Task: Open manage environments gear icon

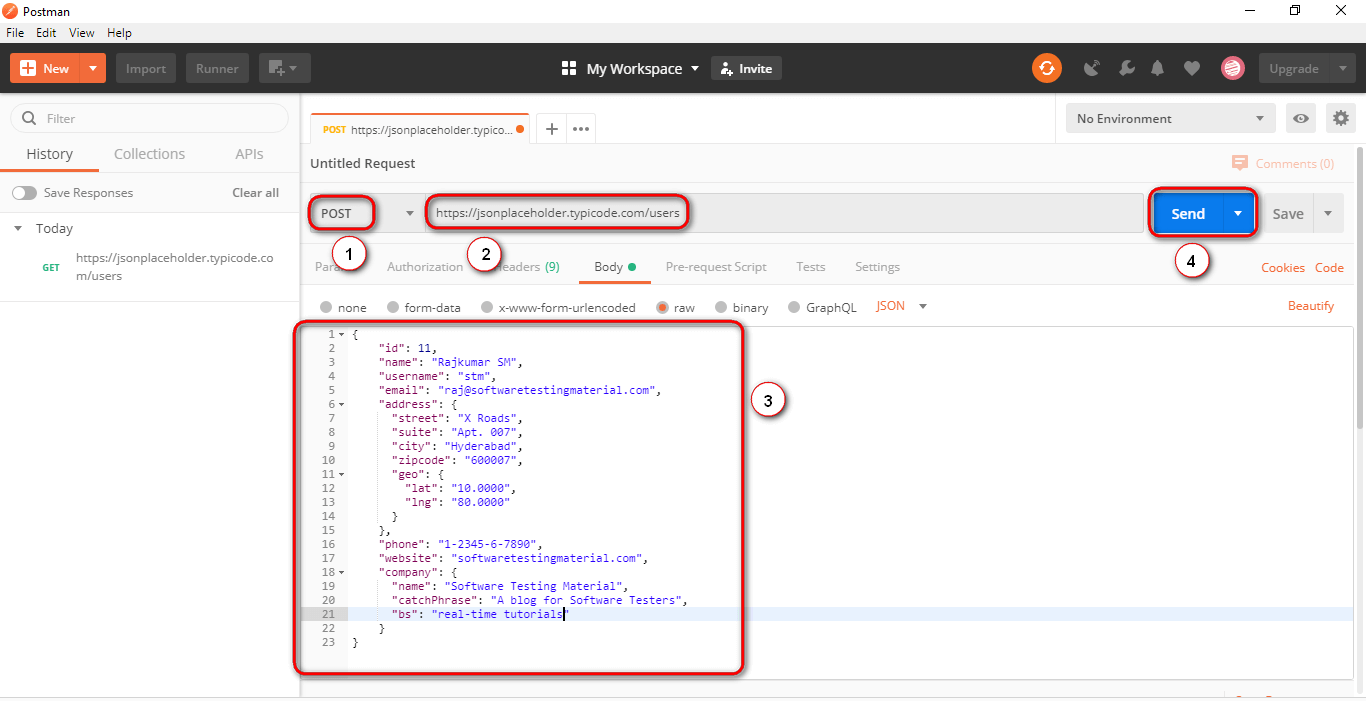Action: pyautogui.click(x=1340, y=118)
